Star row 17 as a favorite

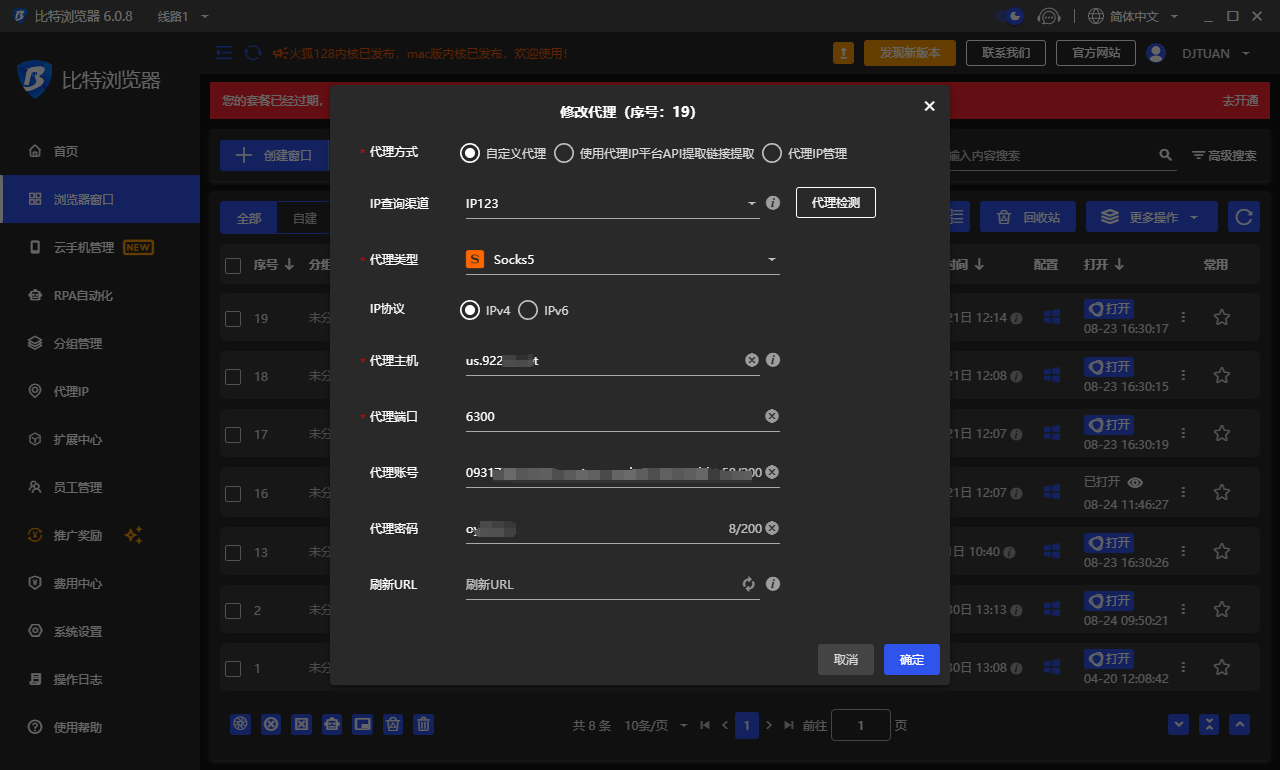(x=1221, y=434)
